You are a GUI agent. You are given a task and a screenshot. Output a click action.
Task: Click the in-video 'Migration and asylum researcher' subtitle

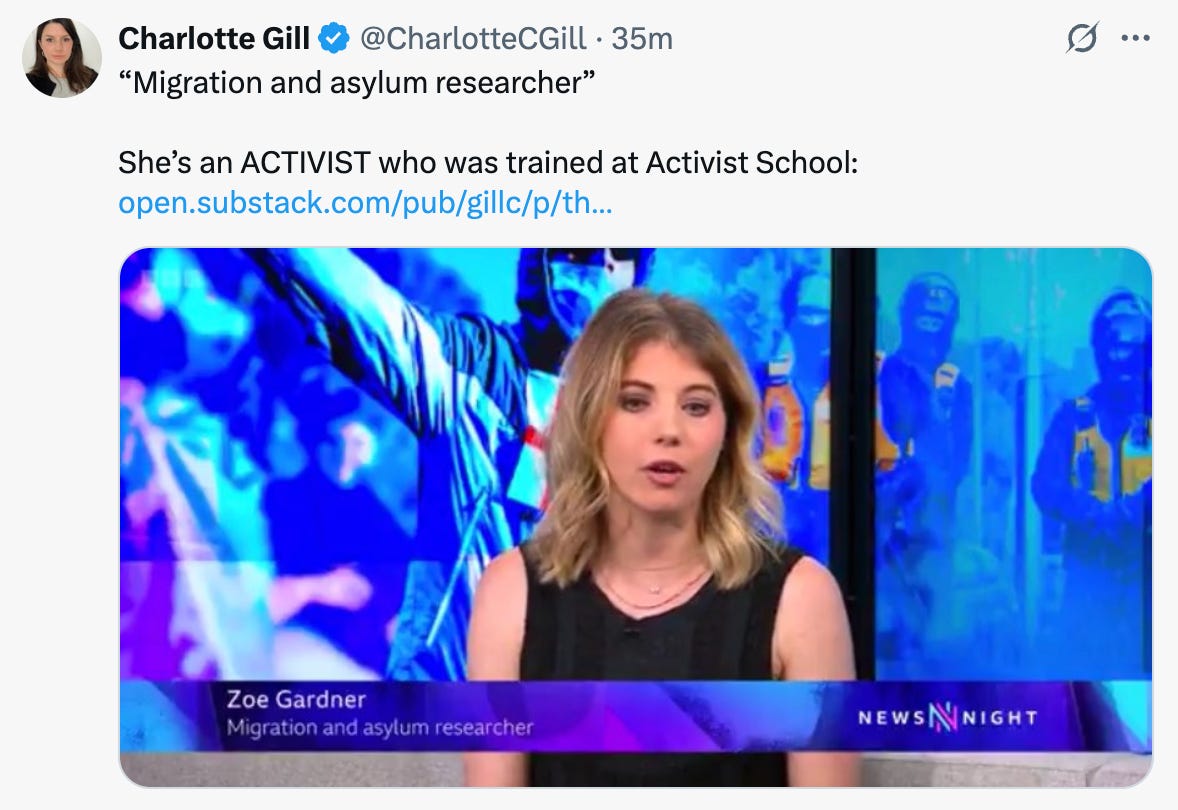(x=379, y=727)
